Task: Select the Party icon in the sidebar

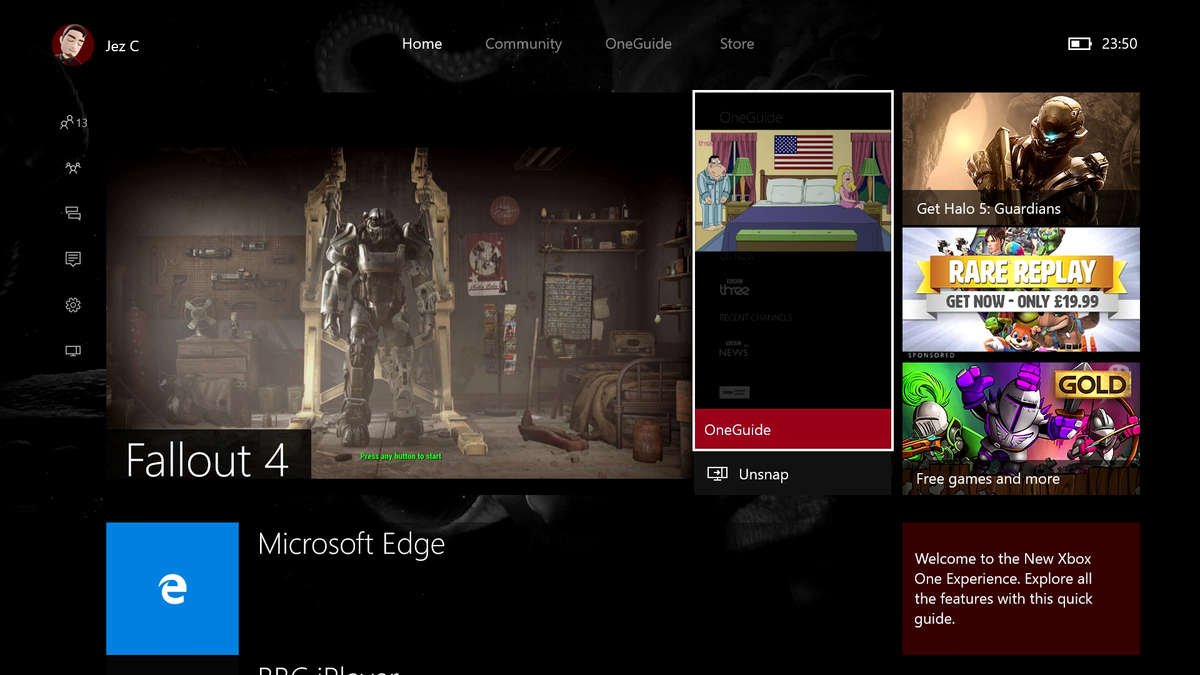Action: point(70,167)
